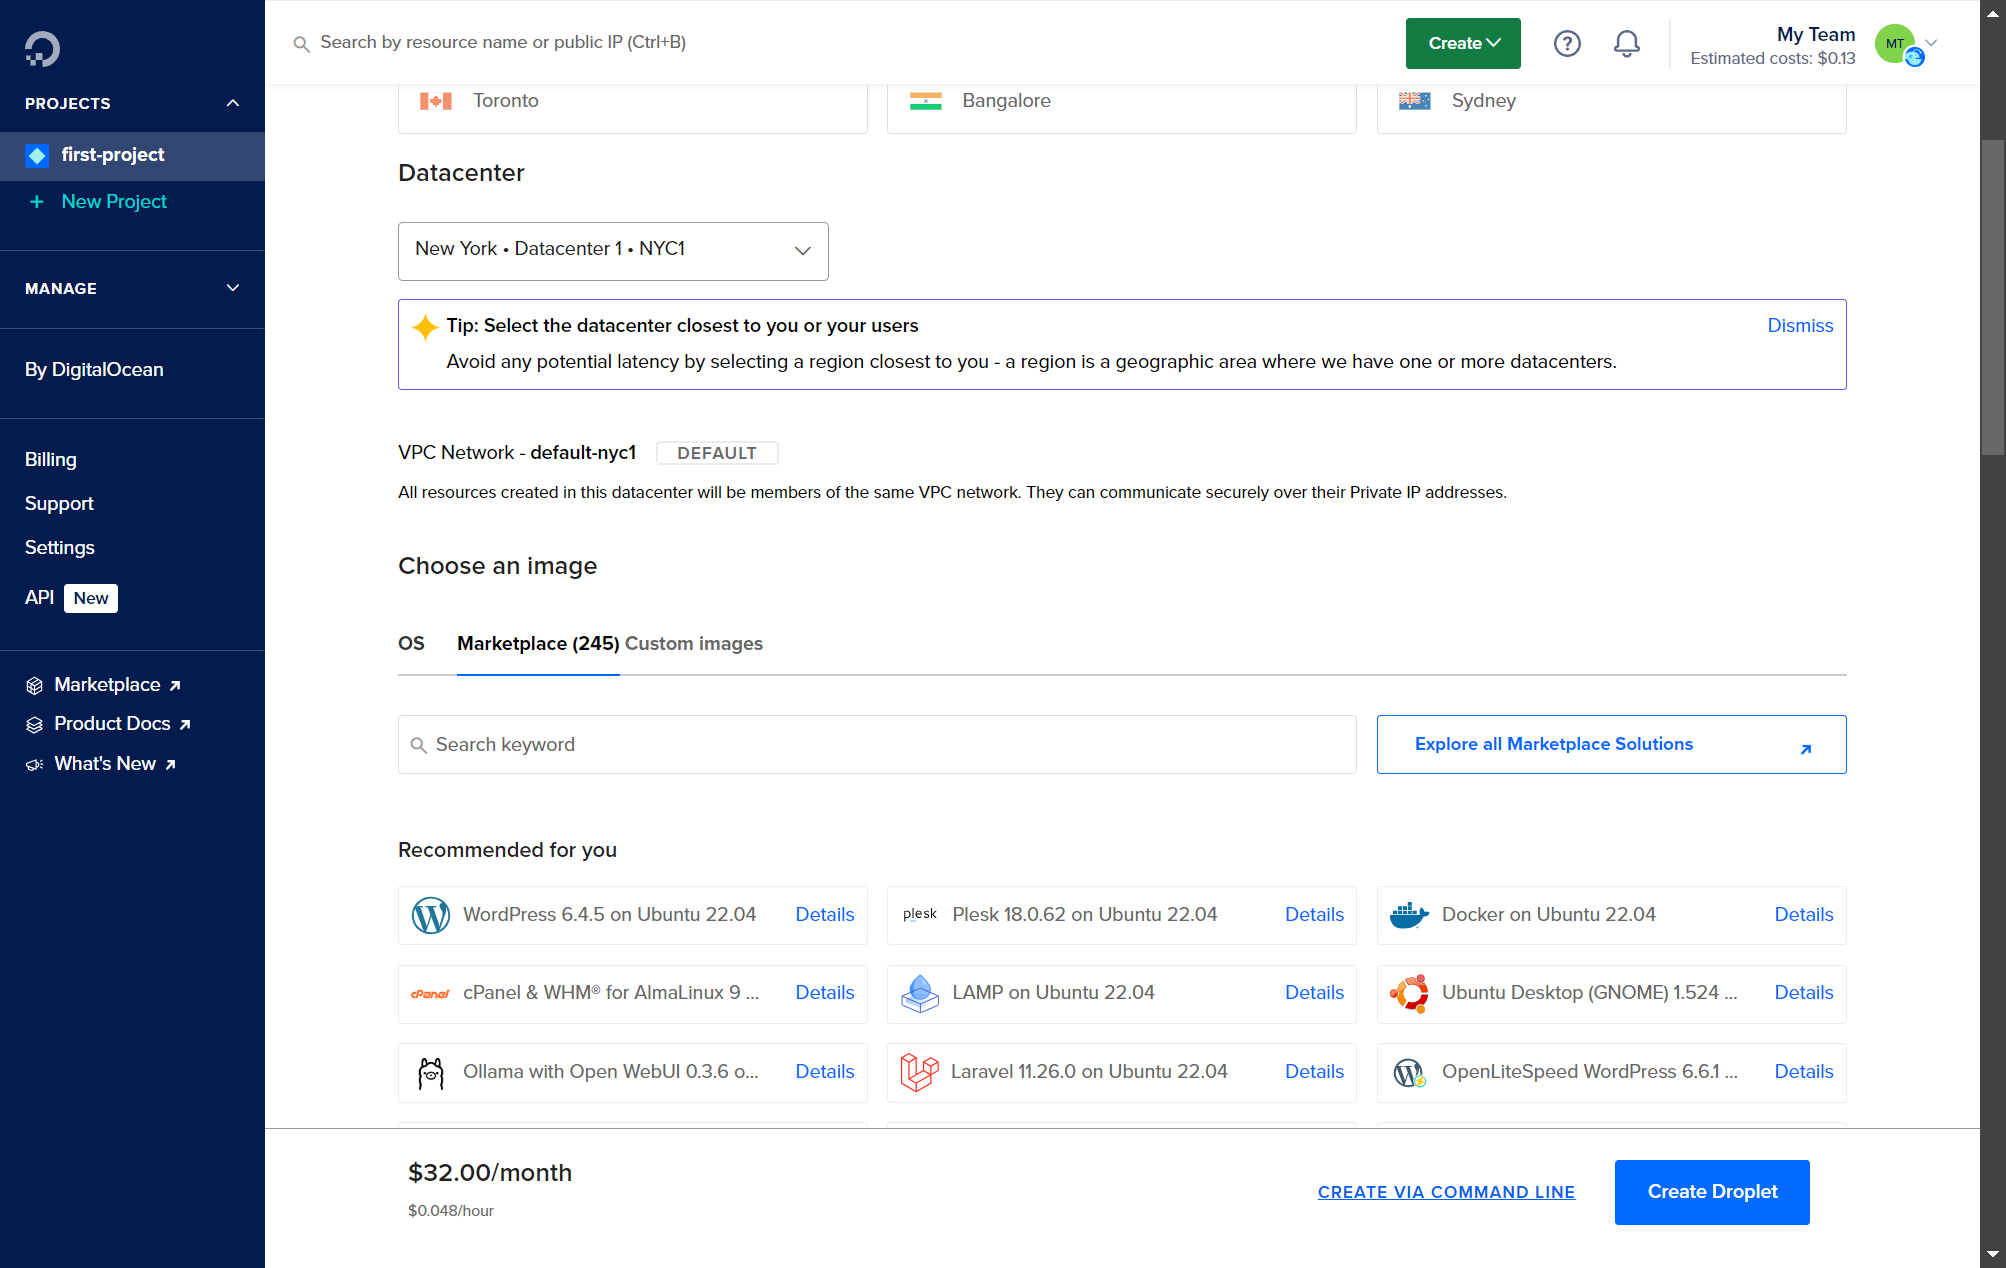The width and height of the screenshot is (2006, 1268).
Task: Open the Create dropdown button
Action: coord(1463,43)
